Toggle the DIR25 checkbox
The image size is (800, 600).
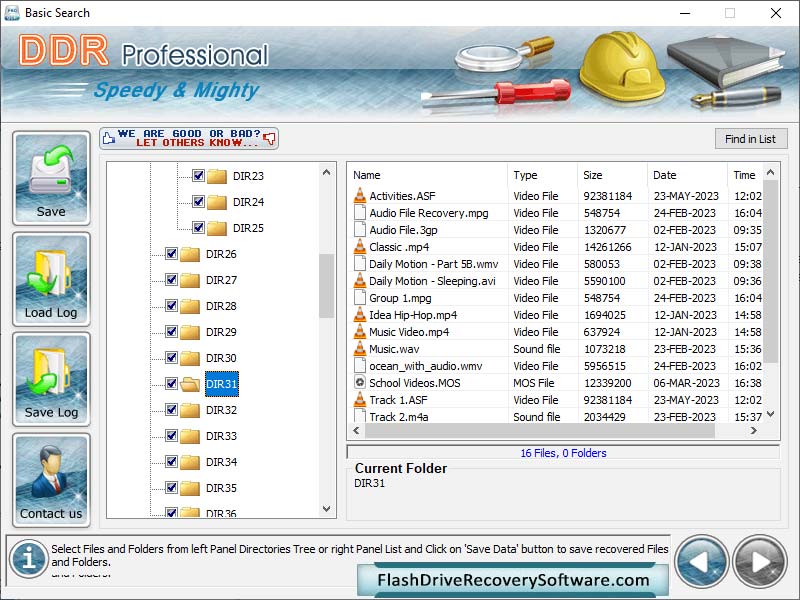(x=198, y=228)
